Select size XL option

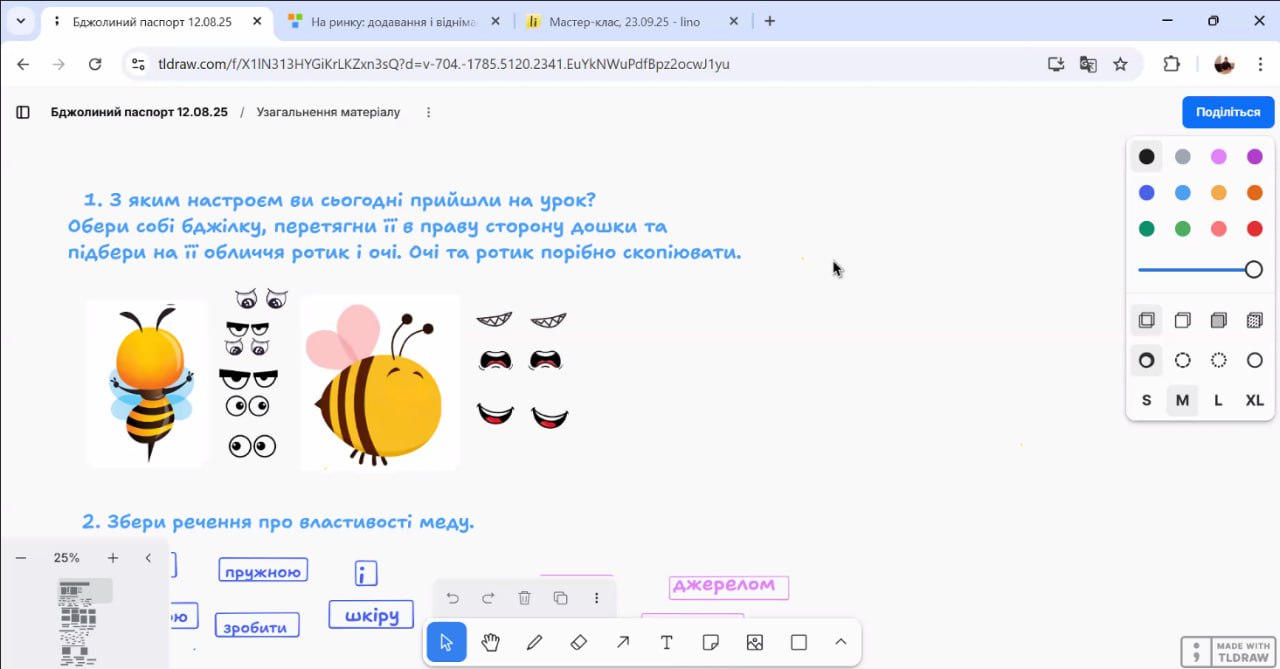(x=1254, y=400)
